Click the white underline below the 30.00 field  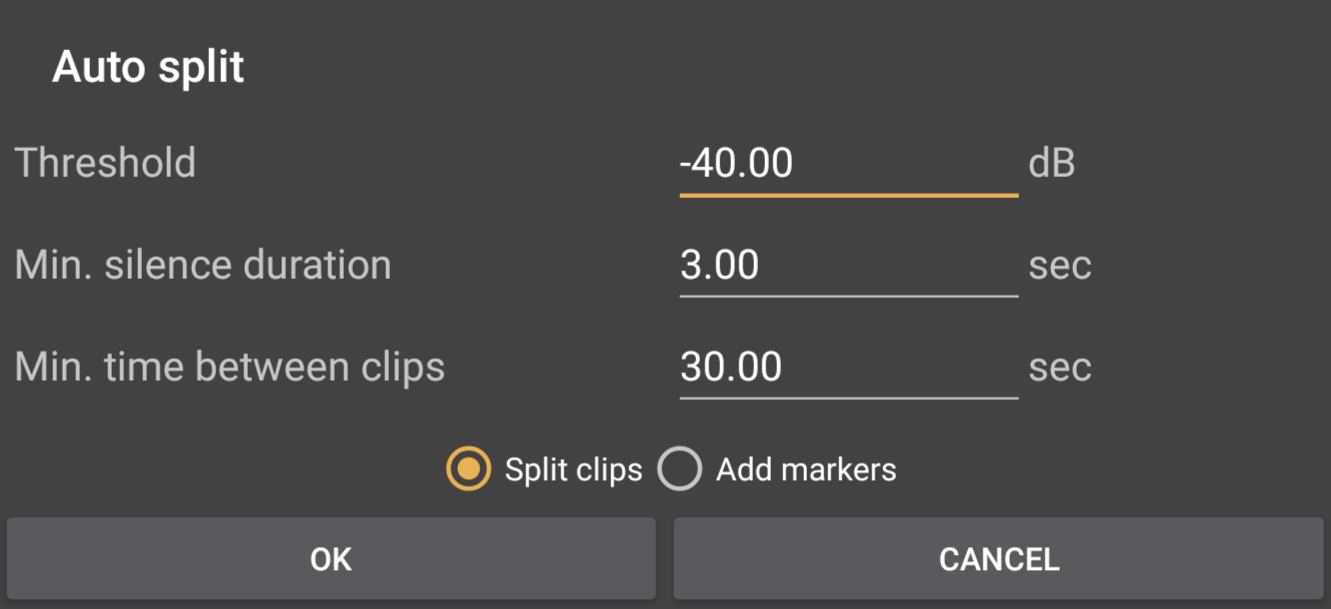[x=848, y=398]
